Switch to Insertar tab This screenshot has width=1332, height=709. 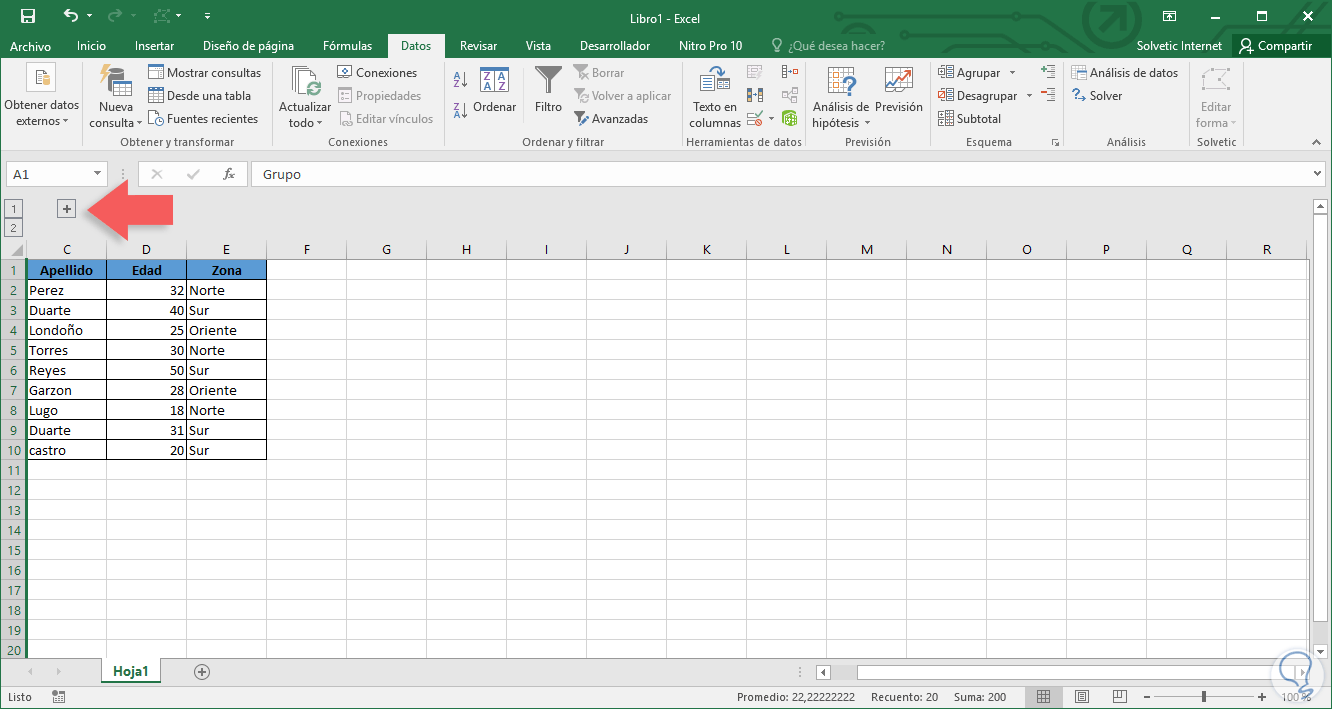click(x=154, y=46)
